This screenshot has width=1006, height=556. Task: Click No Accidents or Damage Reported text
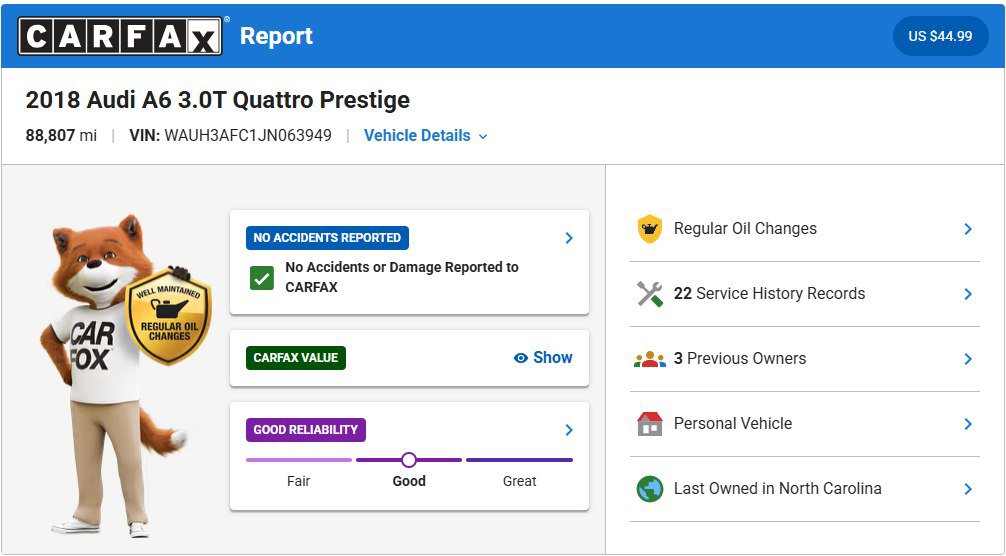point(402,277)
